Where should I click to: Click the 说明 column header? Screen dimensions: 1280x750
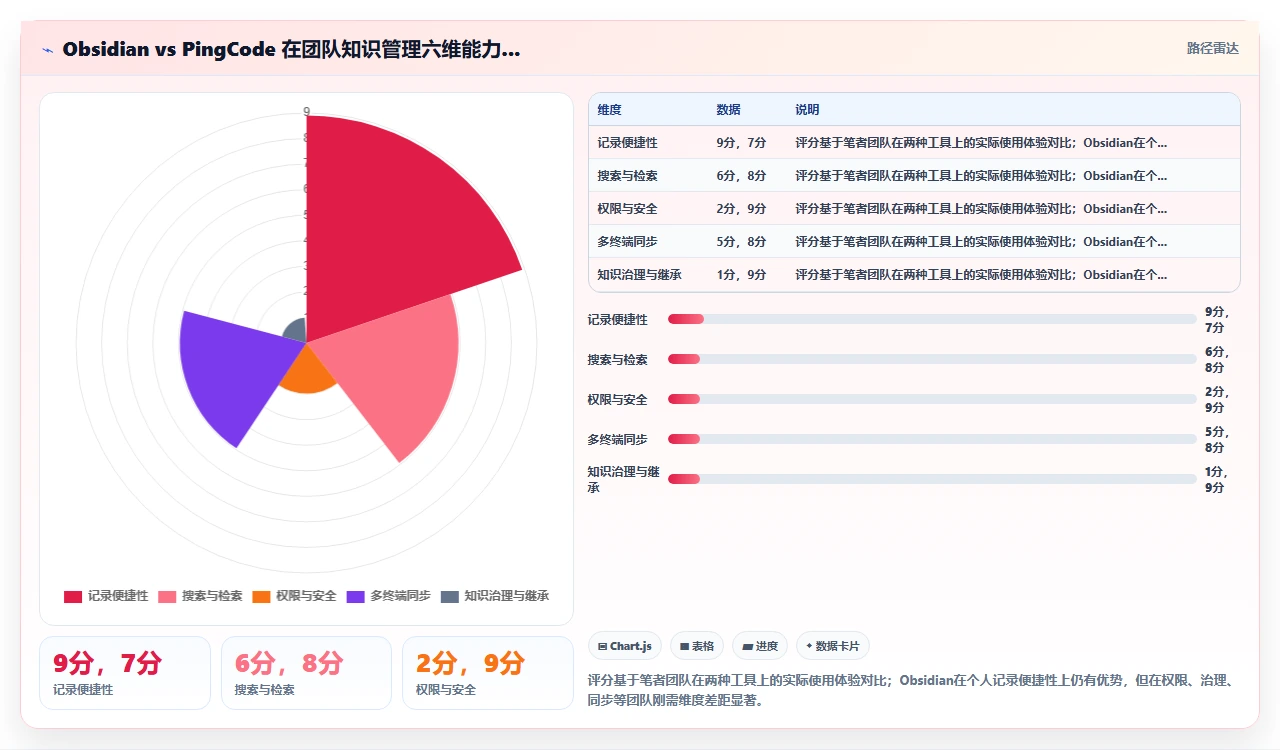click(x=807, y=110)
